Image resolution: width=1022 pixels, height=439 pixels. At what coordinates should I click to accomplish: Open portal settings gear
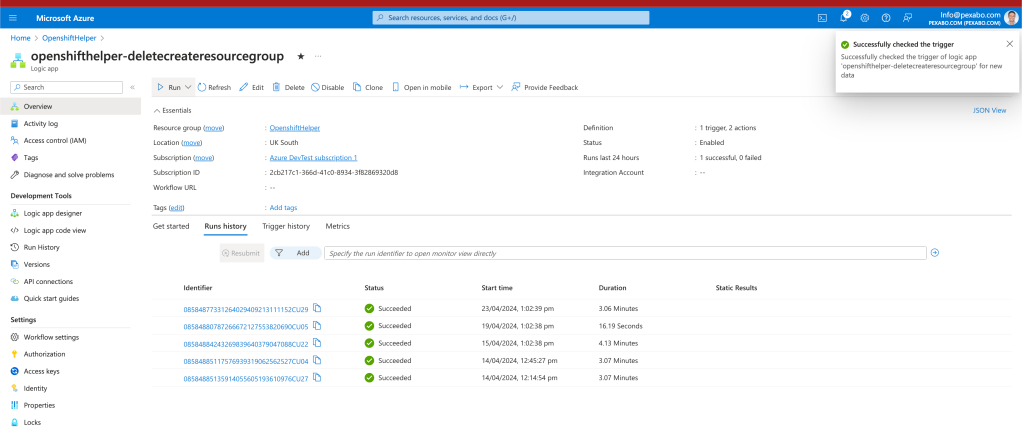point(865,18)
